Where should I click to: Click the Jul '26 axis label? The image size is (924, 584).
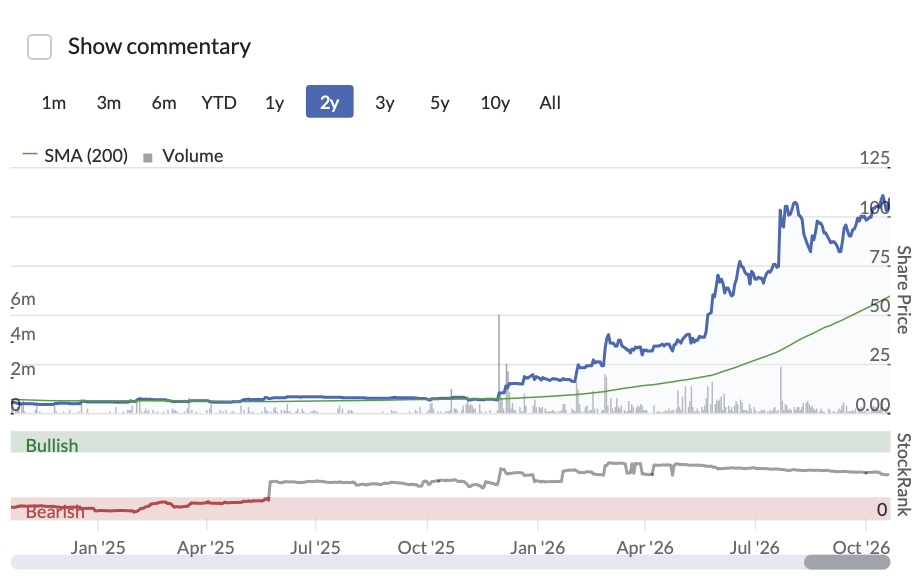pyautogui.click(x=754, y=547)
